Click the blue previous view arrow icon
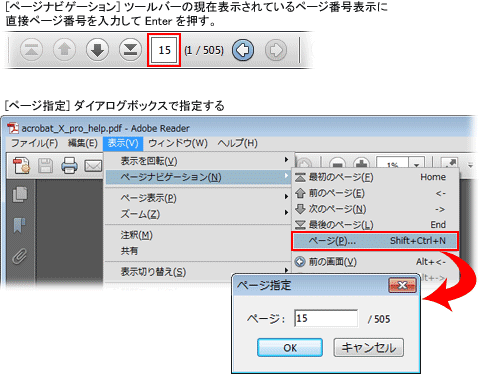This screenshot has width=481, height=374. pos(243,50)
